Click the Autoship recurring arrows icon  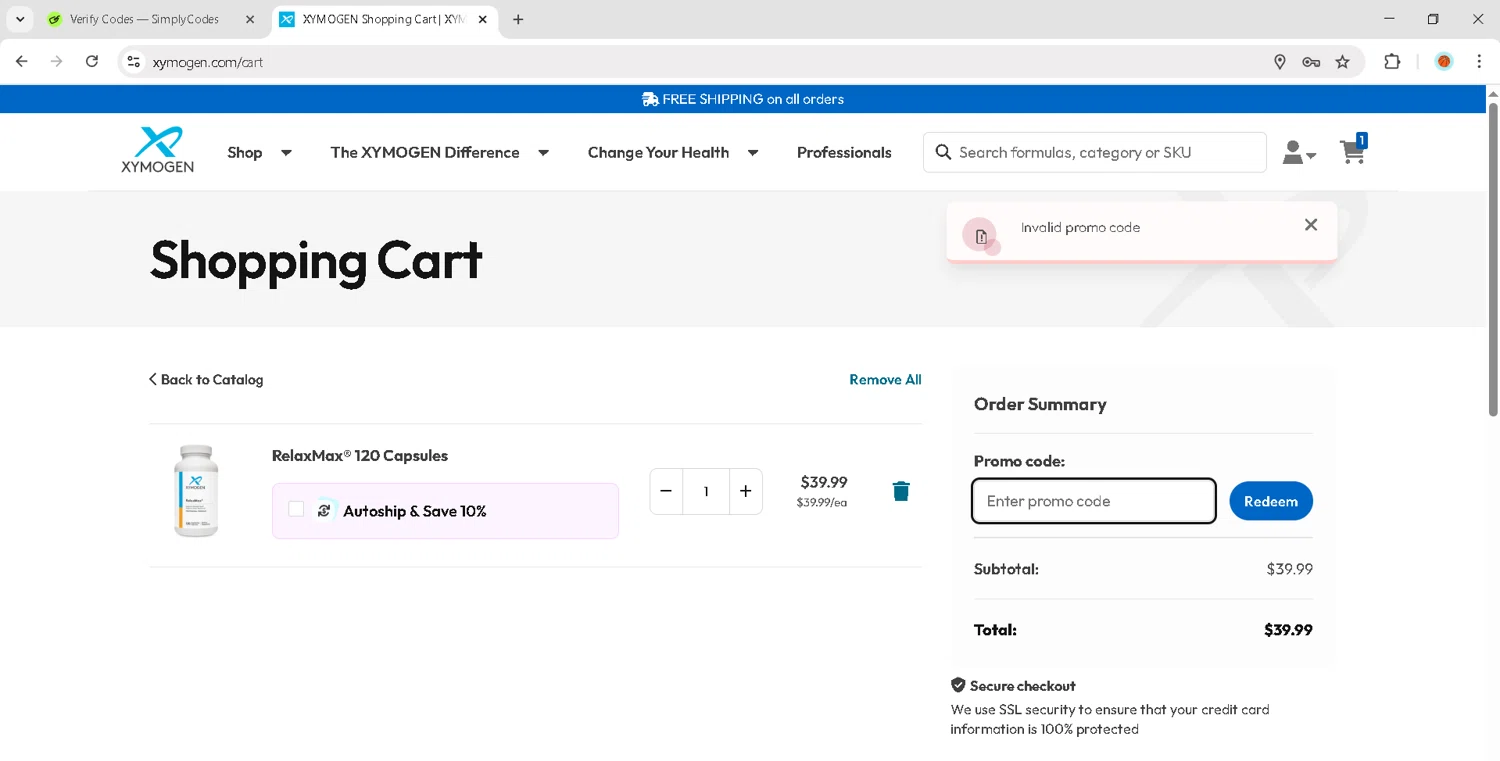[x=324, y=511]
